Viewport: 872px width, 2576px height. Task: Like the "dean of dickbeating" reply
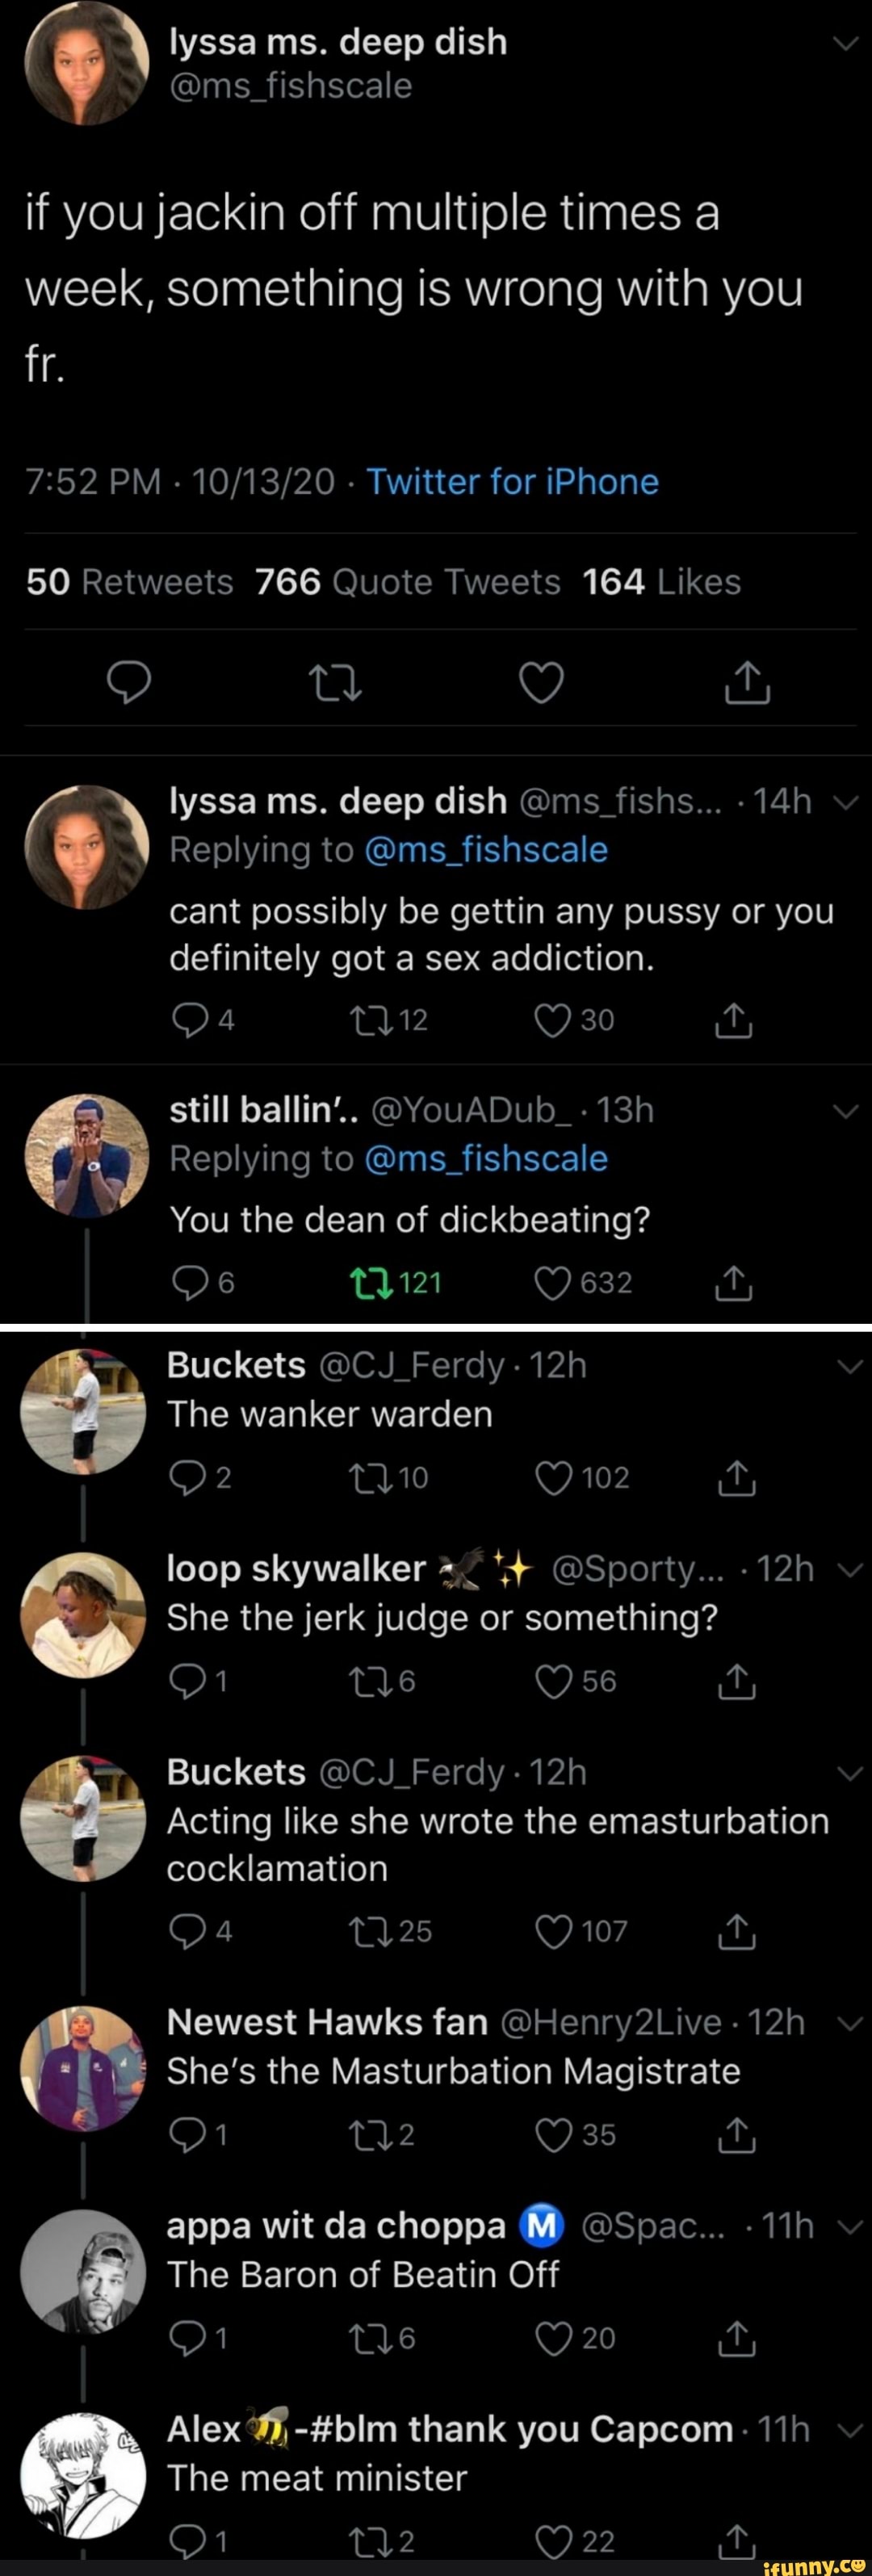pyautogui.click(x=553, y=1282)
